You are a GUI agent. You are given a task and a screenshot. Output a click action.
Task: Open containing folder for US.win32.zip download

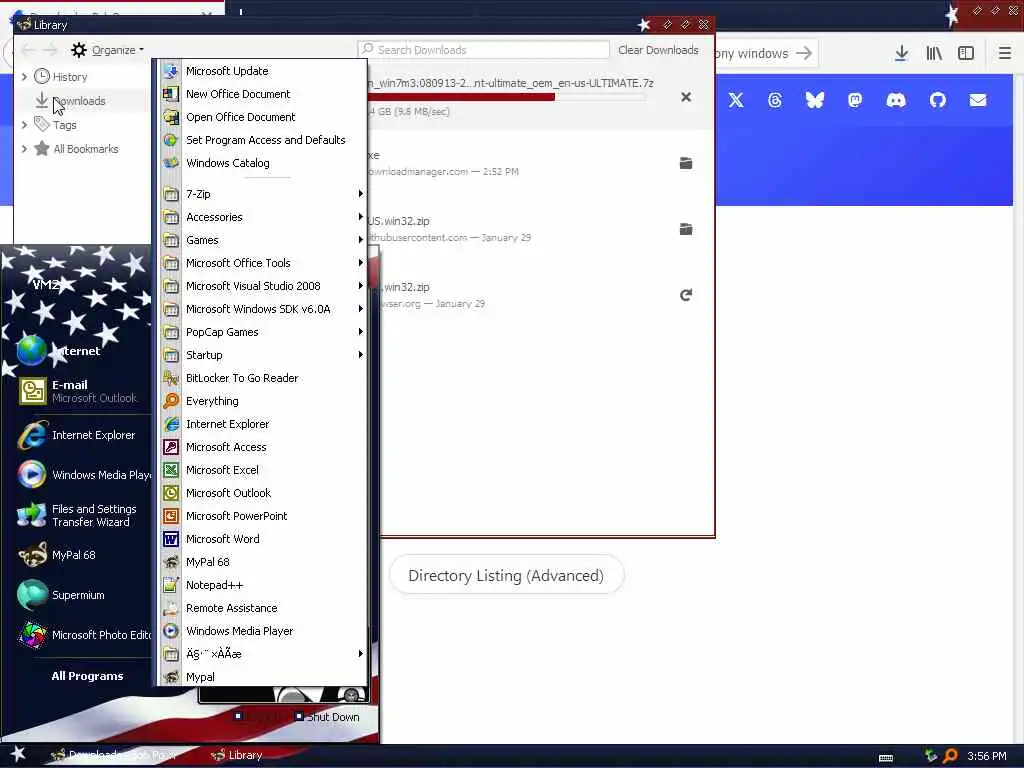[x=686, y=229]
